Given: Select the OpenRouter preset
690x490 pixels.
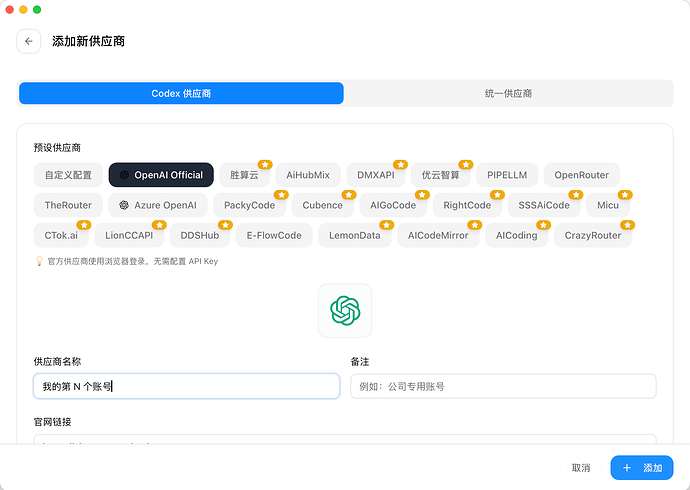Looking at the screenshot, I should coord(581,175).
